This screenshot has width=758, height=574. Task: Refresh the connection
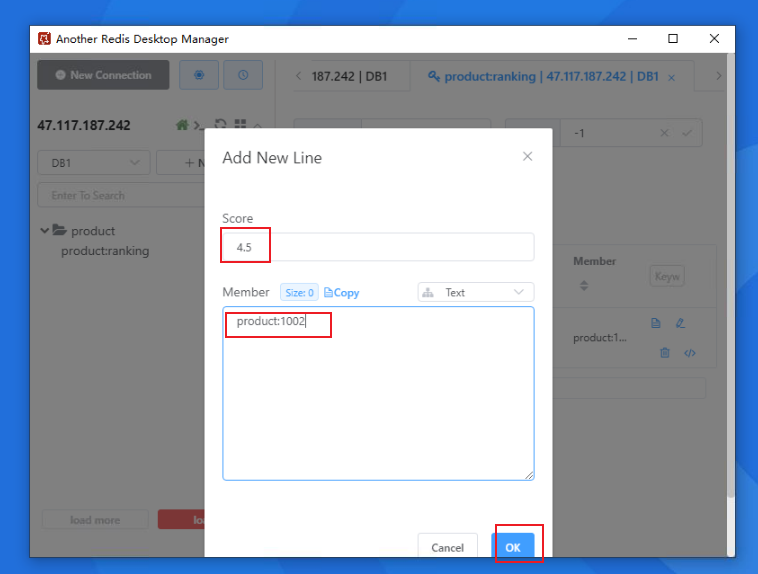point(220,124)
